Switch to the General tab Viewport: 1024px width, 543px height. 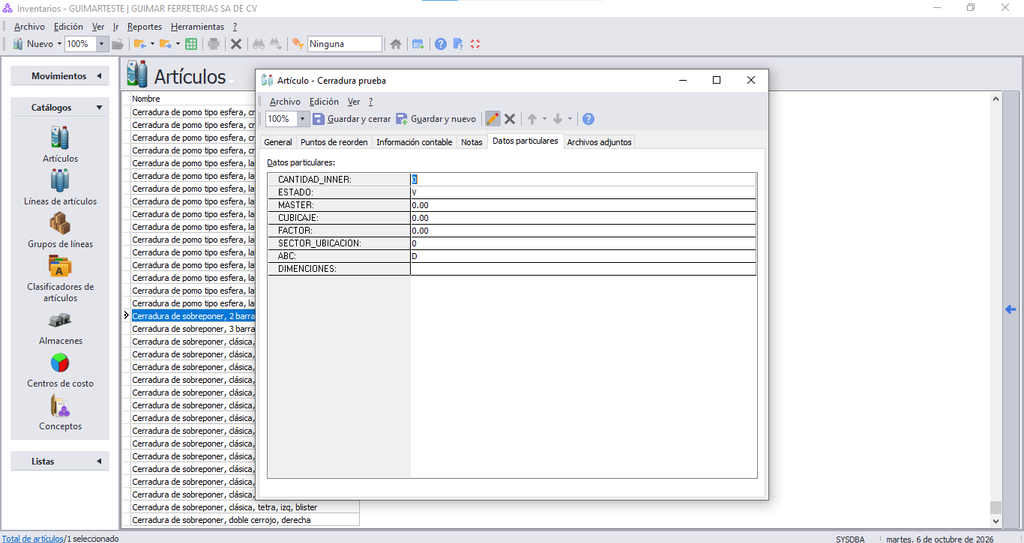278,142
